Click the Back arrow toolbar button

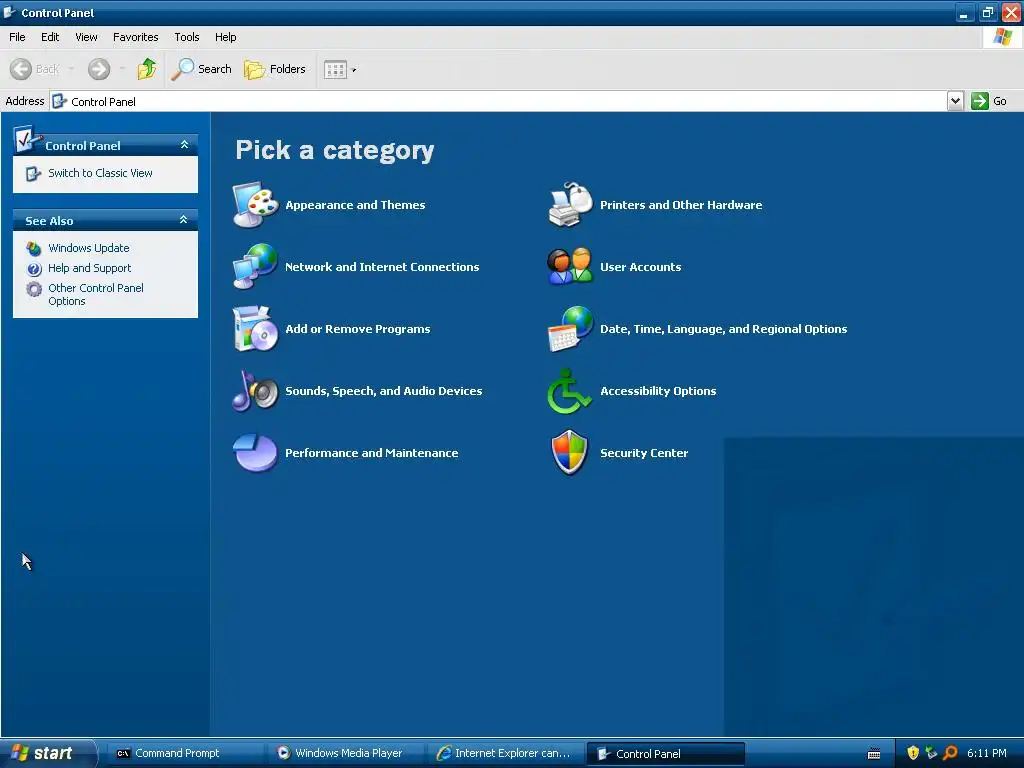pyautogui.click(x=35, y=69)
